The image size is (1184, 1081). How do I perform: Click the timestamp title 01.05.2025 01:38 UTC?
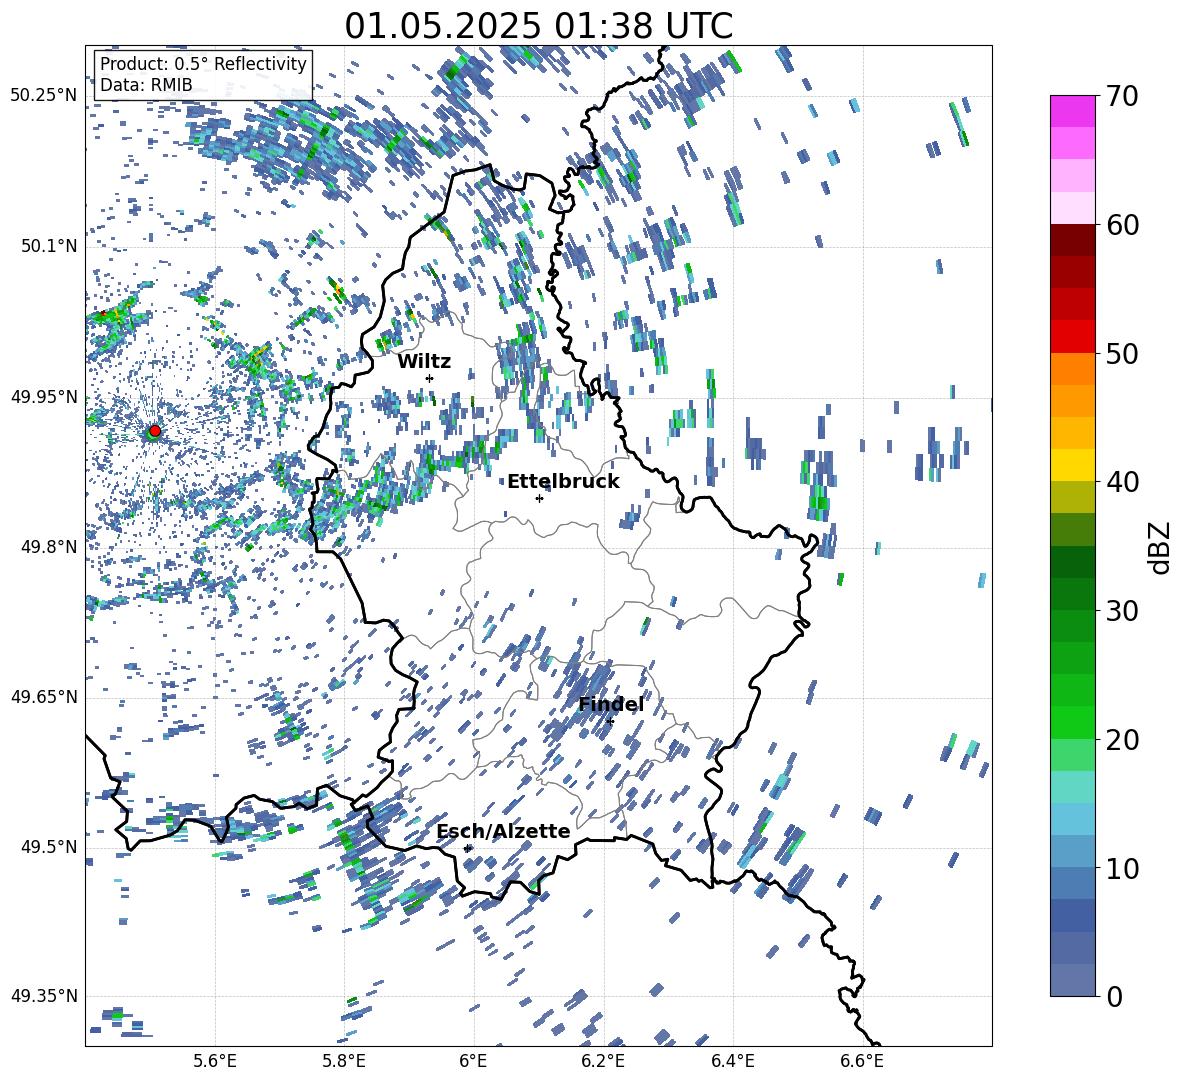538,26
